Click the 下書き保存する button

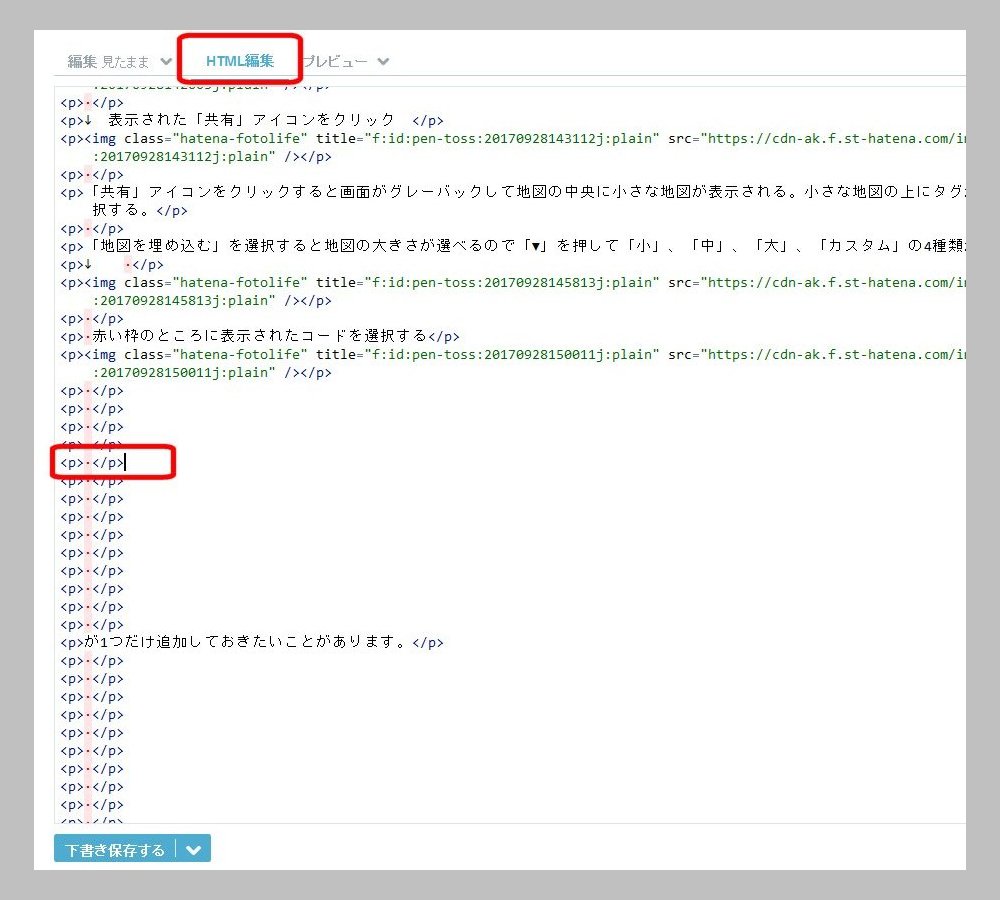point(115,850)
